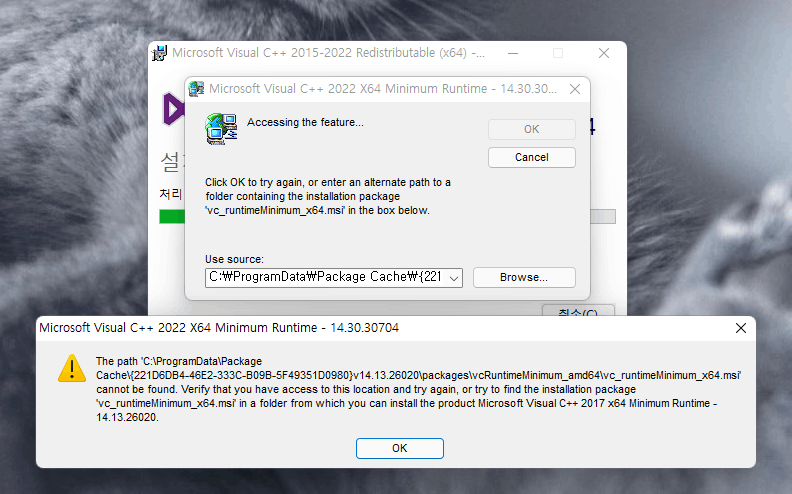Viewport: 792px width, 494px height.
Task: Click the Redistributable (x64) setup window icon
Action: pyautogui.click(x=160, y=53)
